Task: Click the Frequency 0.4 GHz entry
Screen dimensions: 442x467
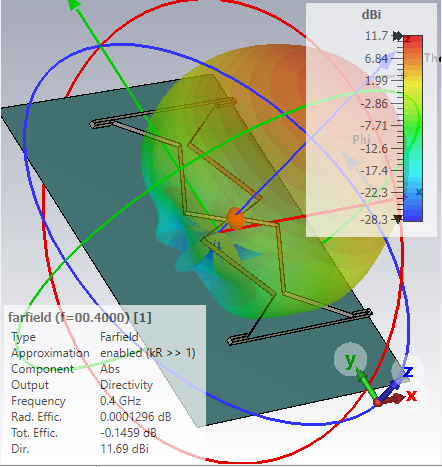Action: 76,401
